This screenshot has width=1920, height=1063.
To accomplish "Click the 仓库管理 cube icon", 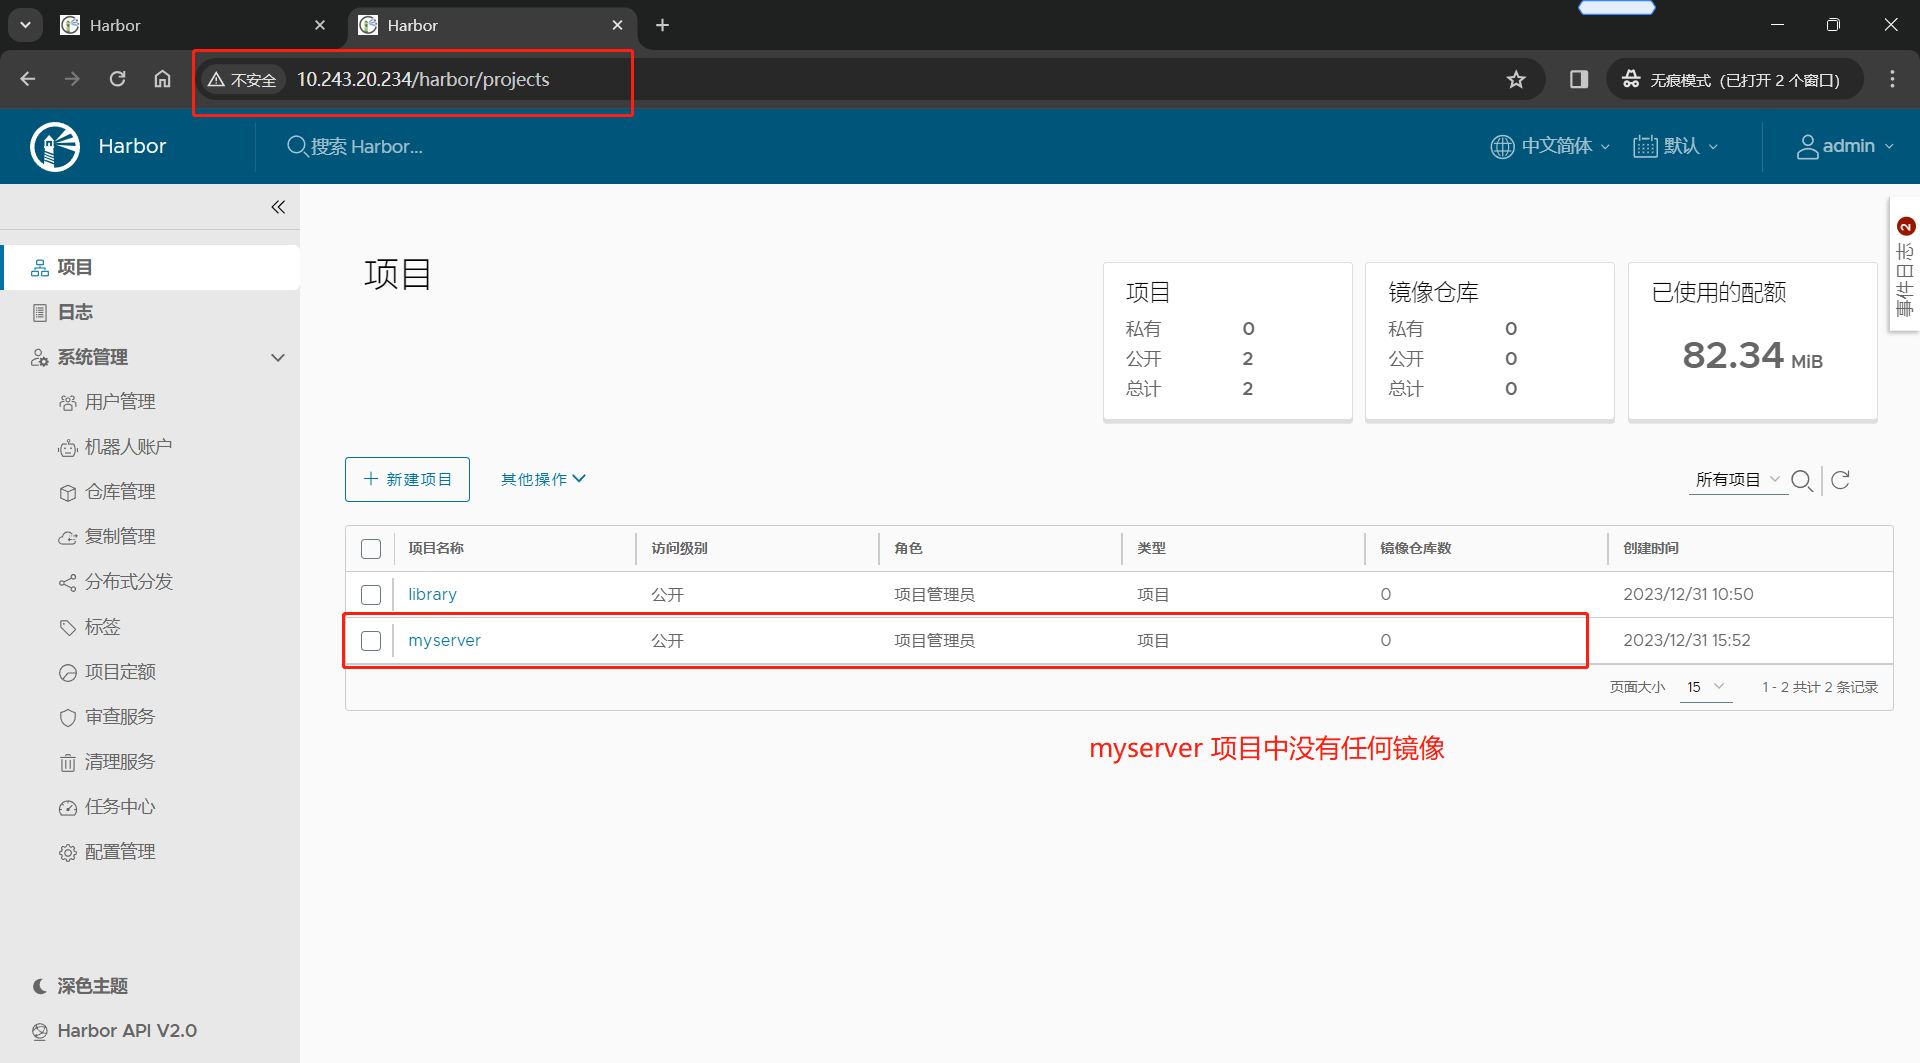I will click(67, 493).
